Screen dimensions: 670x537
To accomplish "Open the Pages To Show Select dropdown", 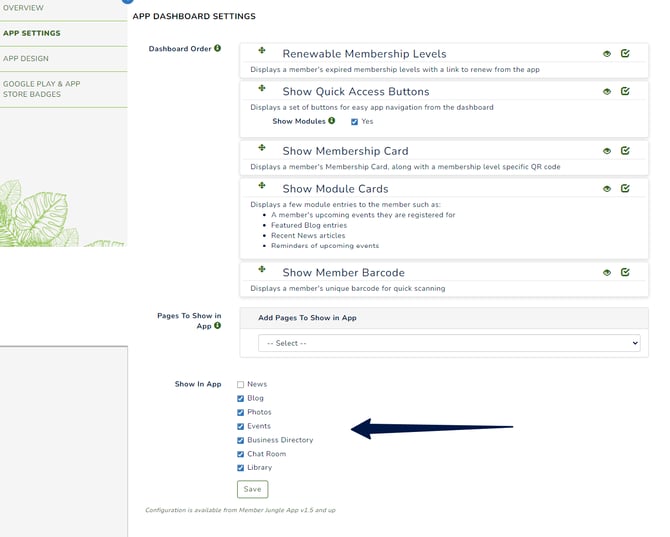I will tap(448, 343).
